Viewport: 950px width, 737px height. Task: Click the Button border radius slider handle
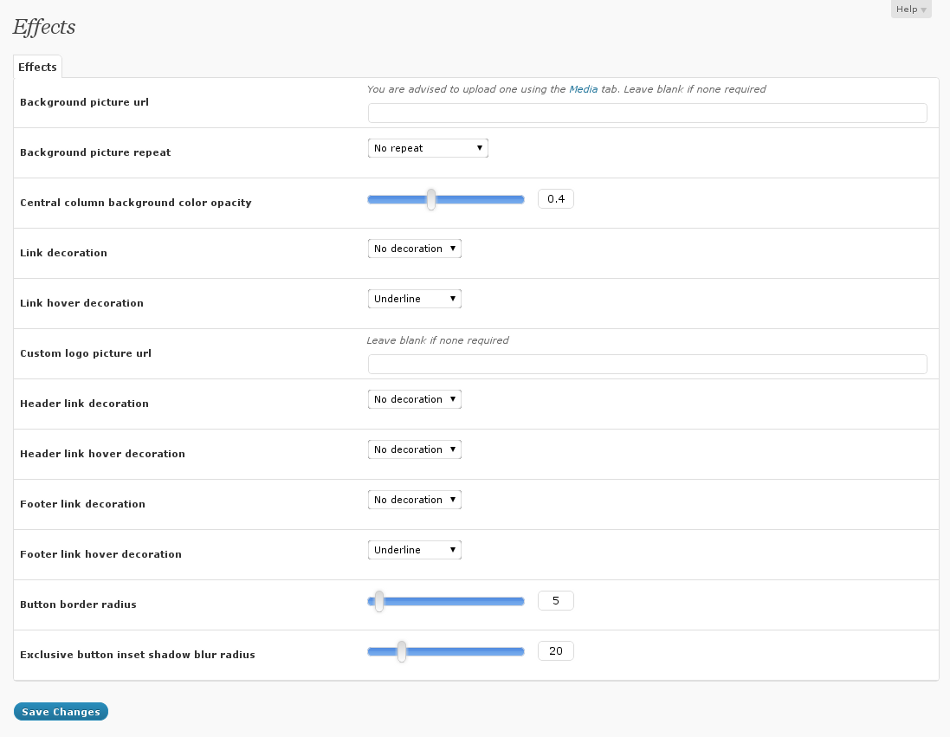tap(379, 601)
